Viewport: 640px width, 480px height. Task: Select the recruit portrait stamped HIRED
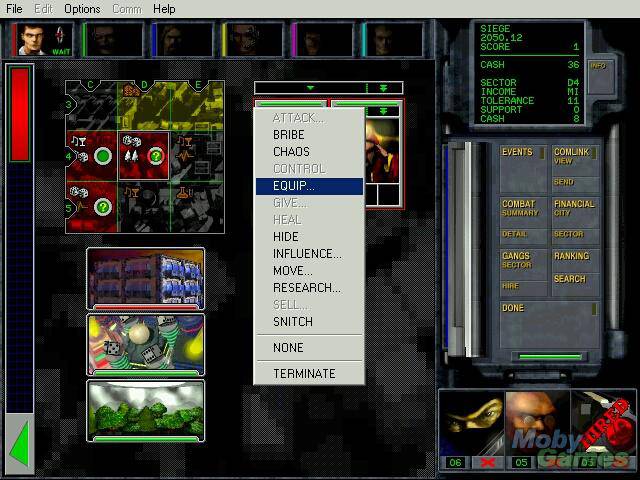pyautogui.click(x=602, y=424)
